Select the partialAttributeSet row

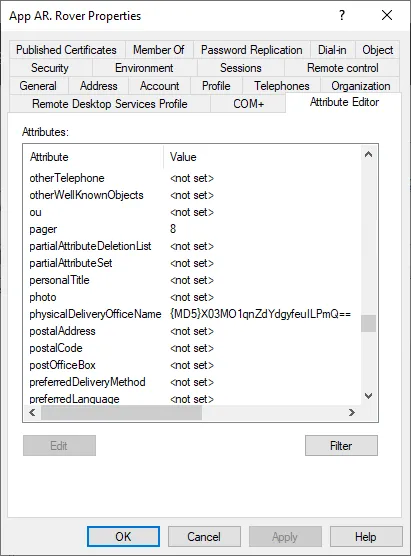tap(192, 263)
